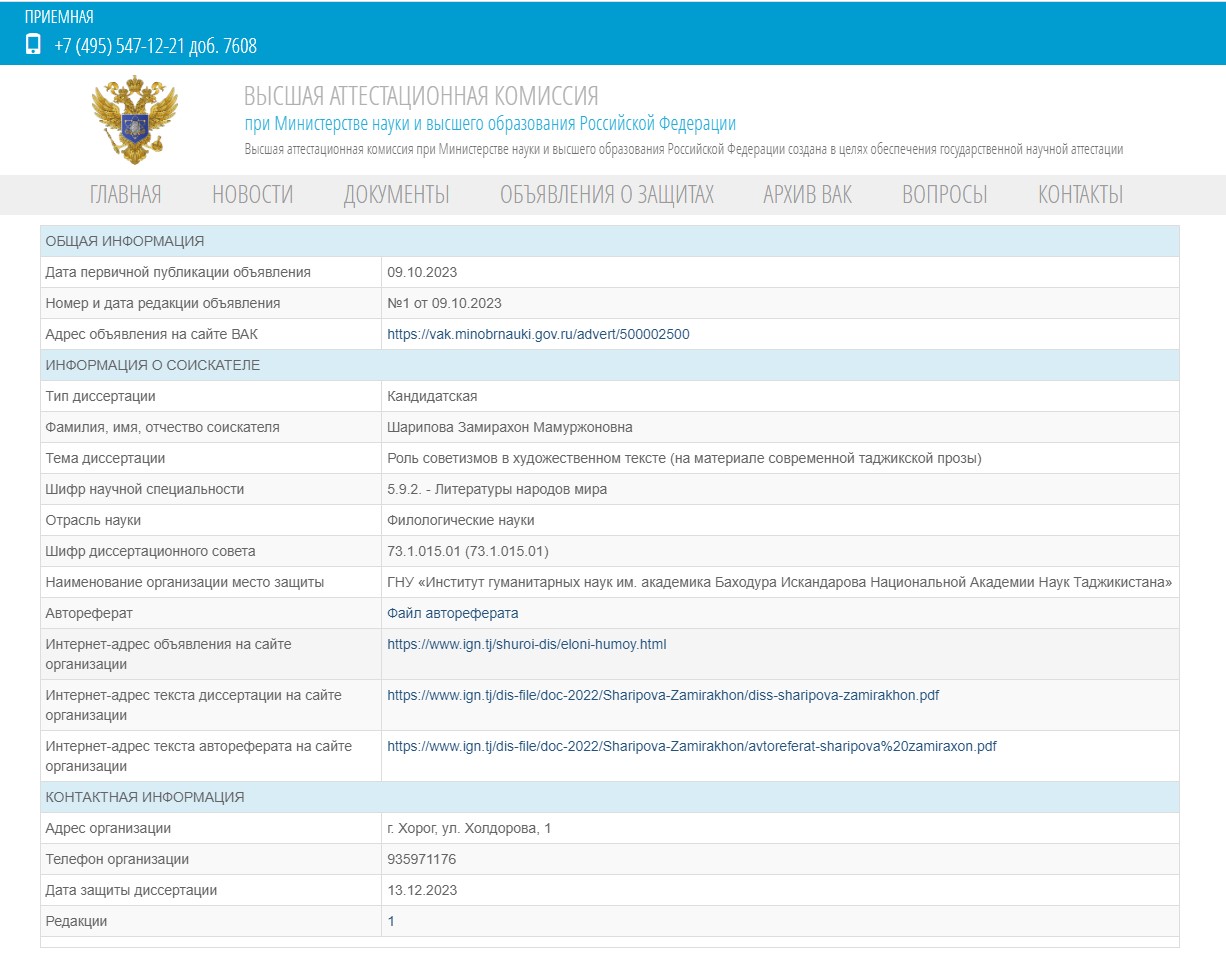Click the address г. Хорог, ул. Холдорова, 1
The width and height of the screenshot is (1226, 959).
tap(469, 828)
